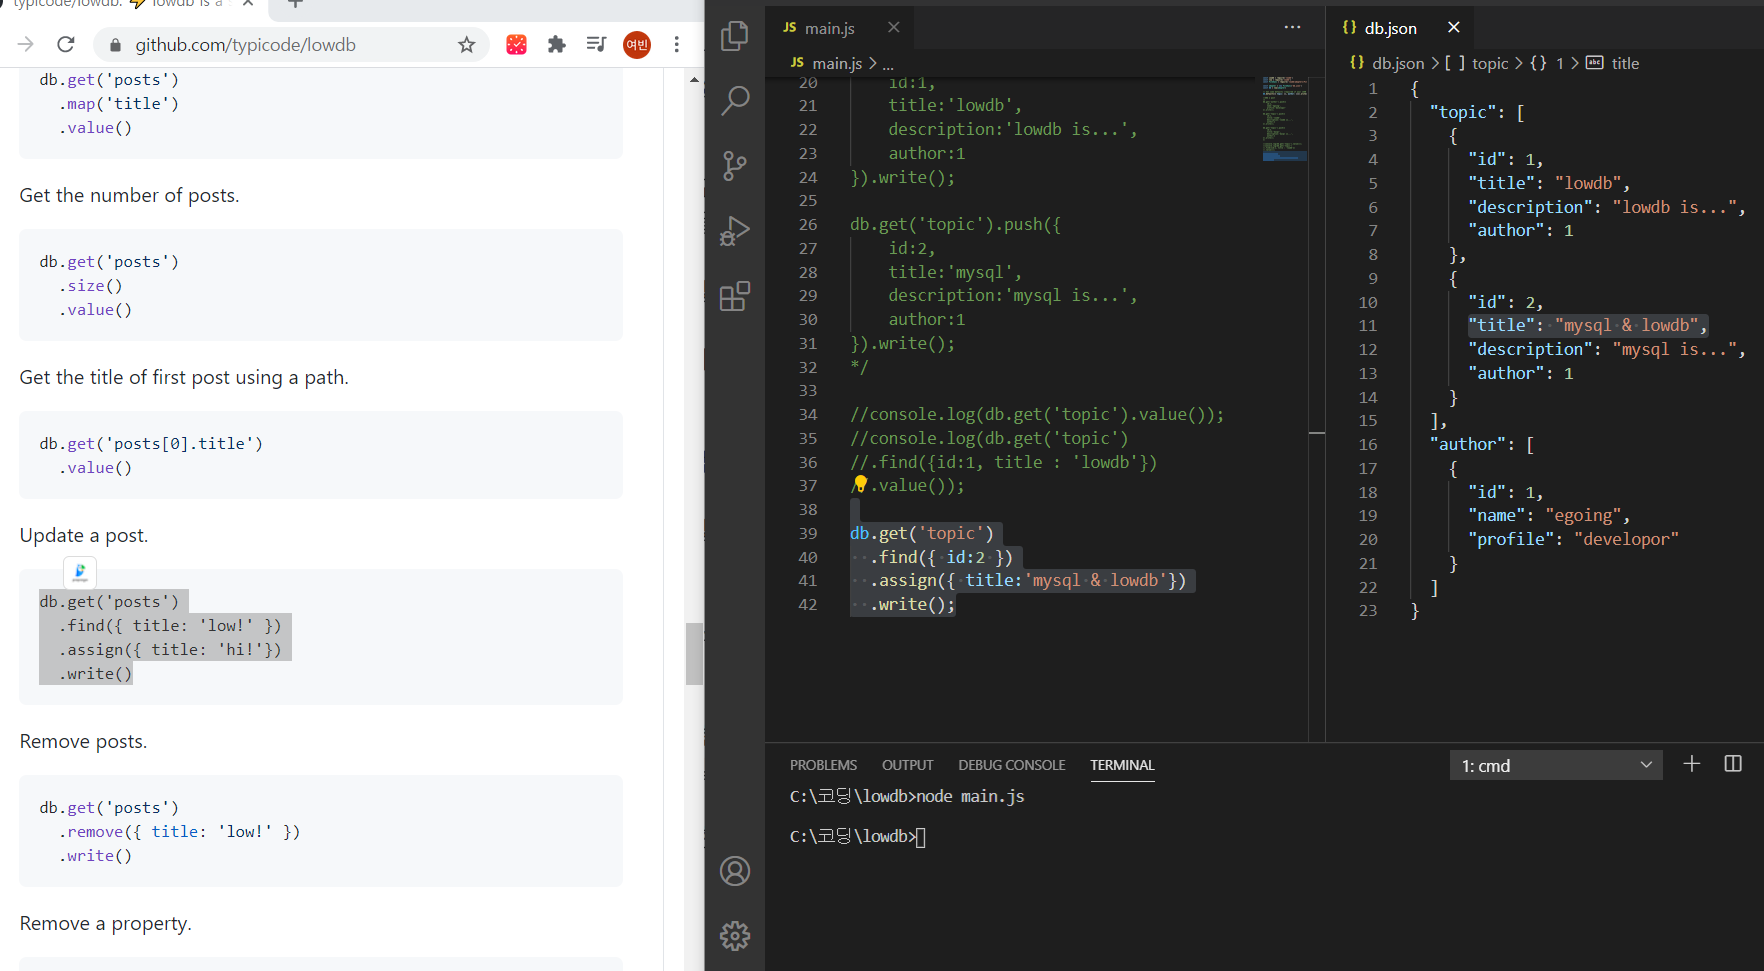Viewport: 1764px width, 971px height.
Task: Click "name": "egoing" line in db.json
Action: (1549, 515)
